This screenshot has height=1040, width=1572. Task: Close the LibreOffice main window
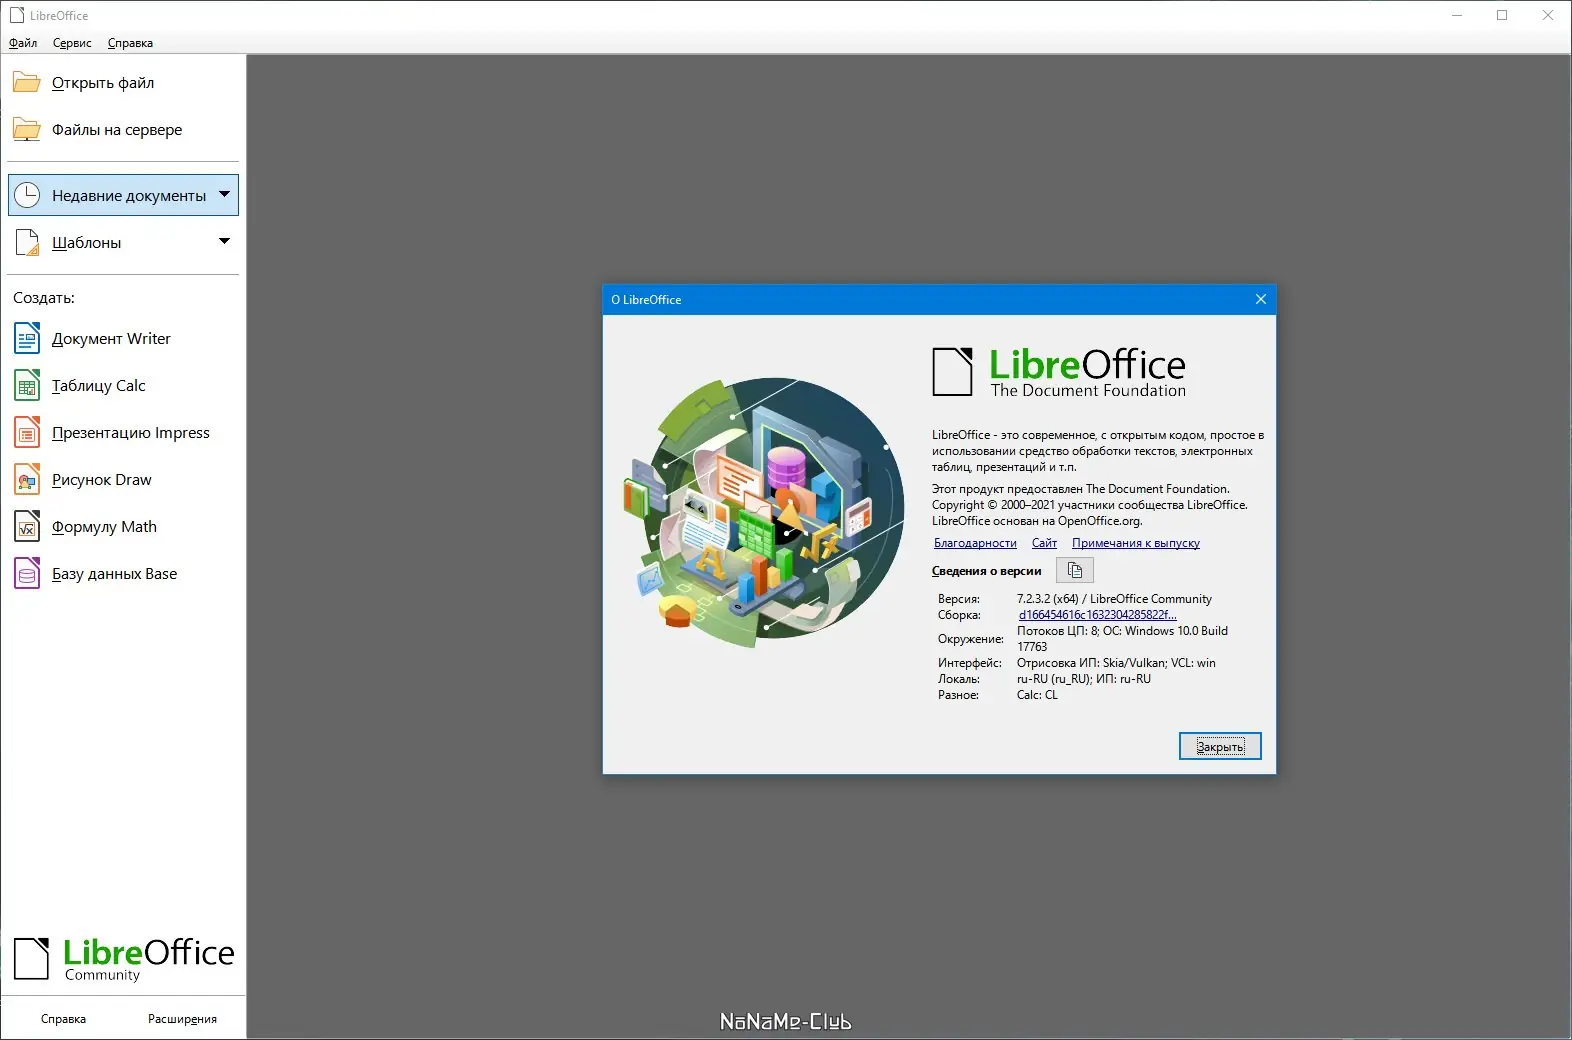pyautogui.click(x=1548, y=15)
